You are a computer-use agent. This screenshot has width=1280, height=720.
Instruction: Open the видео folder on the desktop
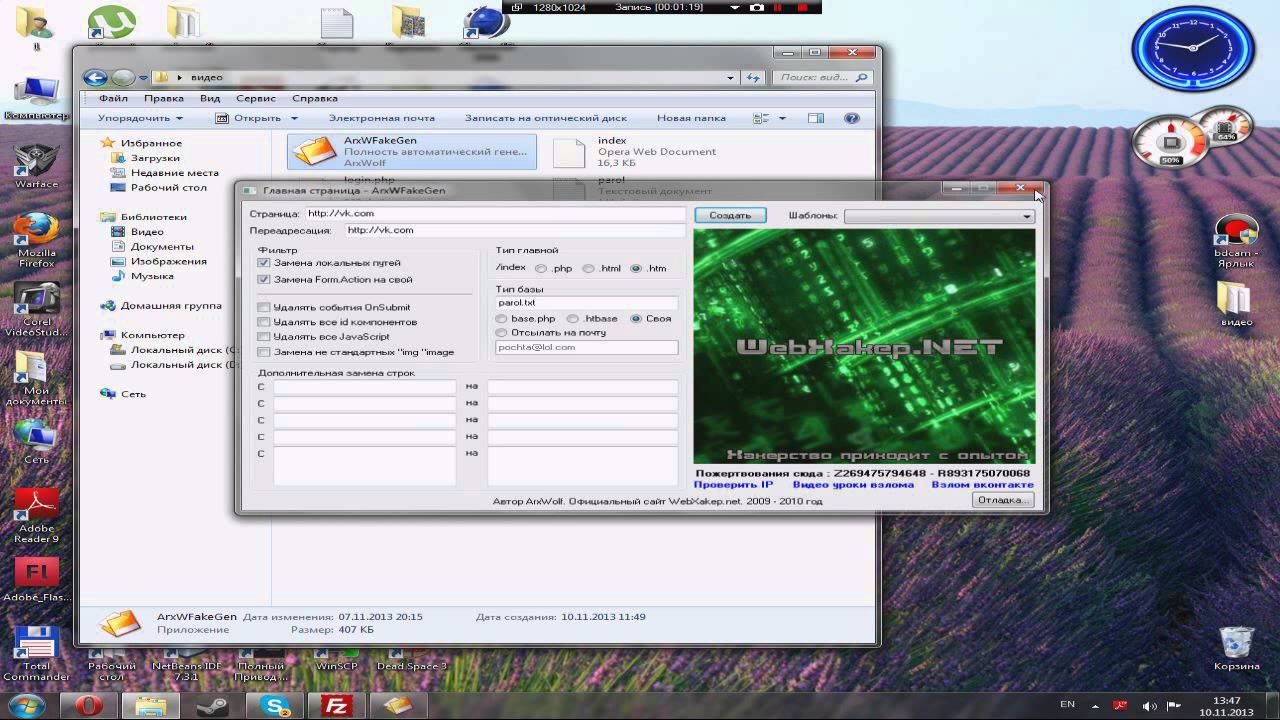pos(1237,305)
